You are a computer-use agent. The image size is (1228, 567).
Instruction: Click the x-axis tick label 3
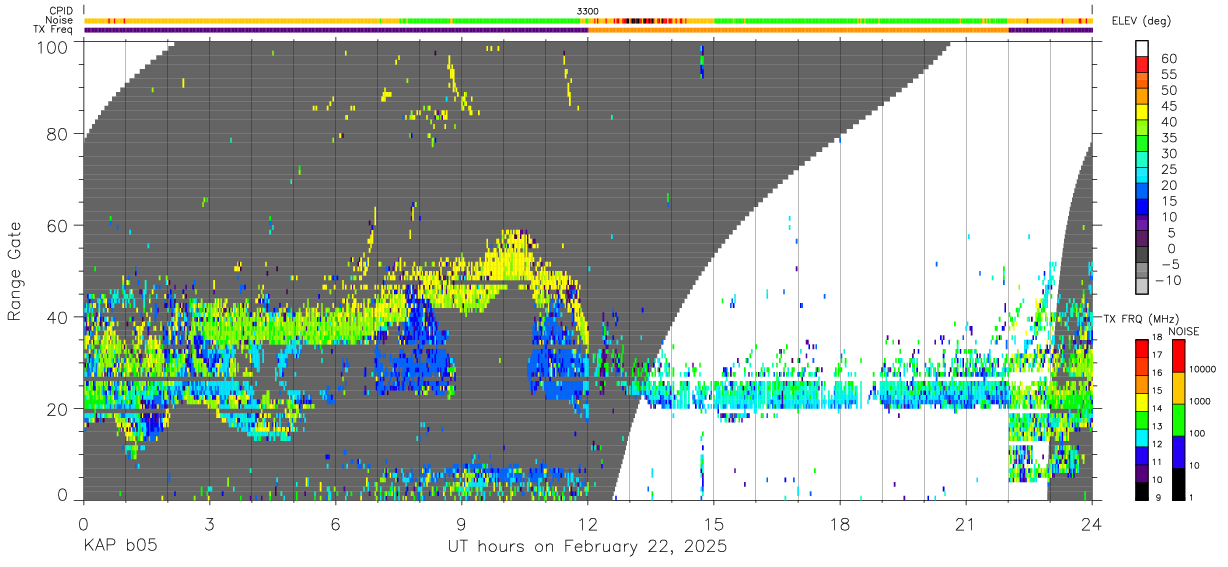click(209, 524)
